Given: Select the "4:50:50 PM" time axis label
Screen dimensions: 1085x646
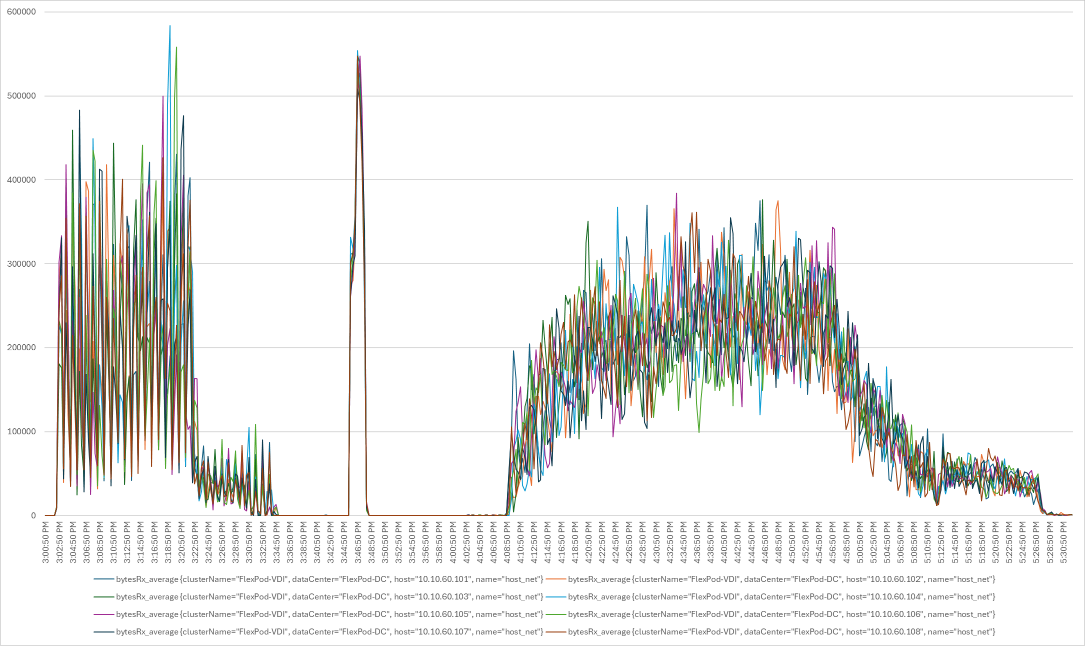Looking at the screenshot, I should pos(792,542).
